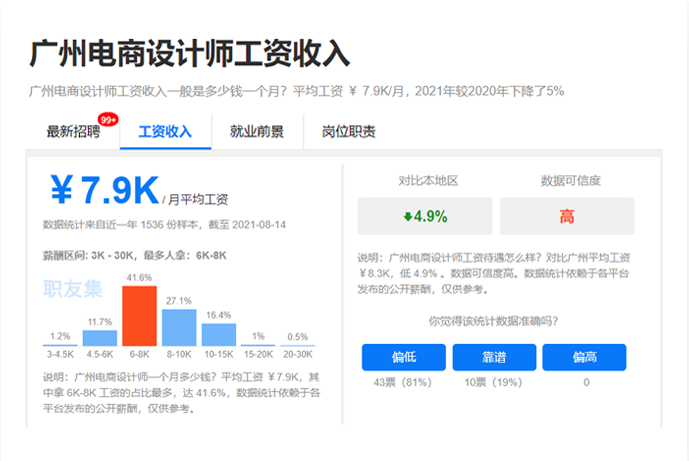Click the 3-4.5K salary range bar
The width and height of the screenshot is (689, 461).
(x=60, y=344)
